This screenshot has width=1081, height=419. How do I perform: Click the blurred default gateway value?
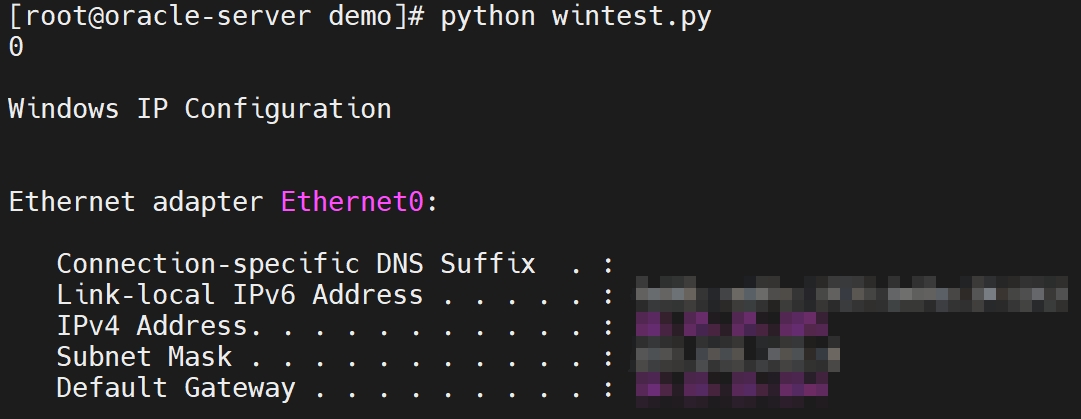point(732,388)
